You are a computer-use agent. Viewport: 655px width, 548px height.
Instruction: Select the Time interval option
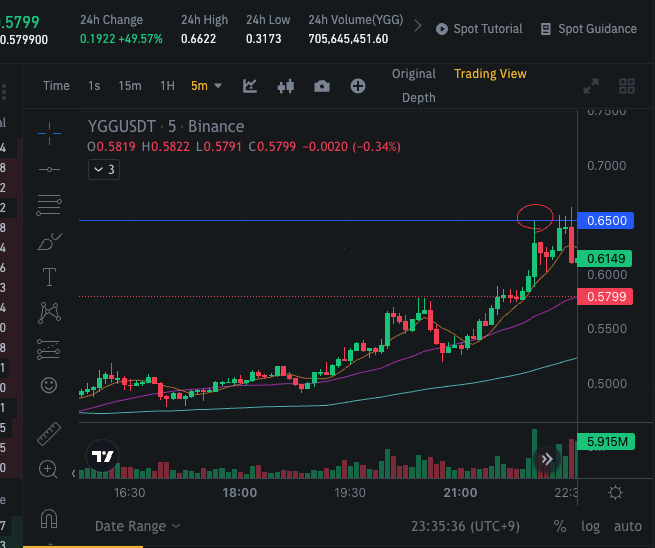point(56,86)
